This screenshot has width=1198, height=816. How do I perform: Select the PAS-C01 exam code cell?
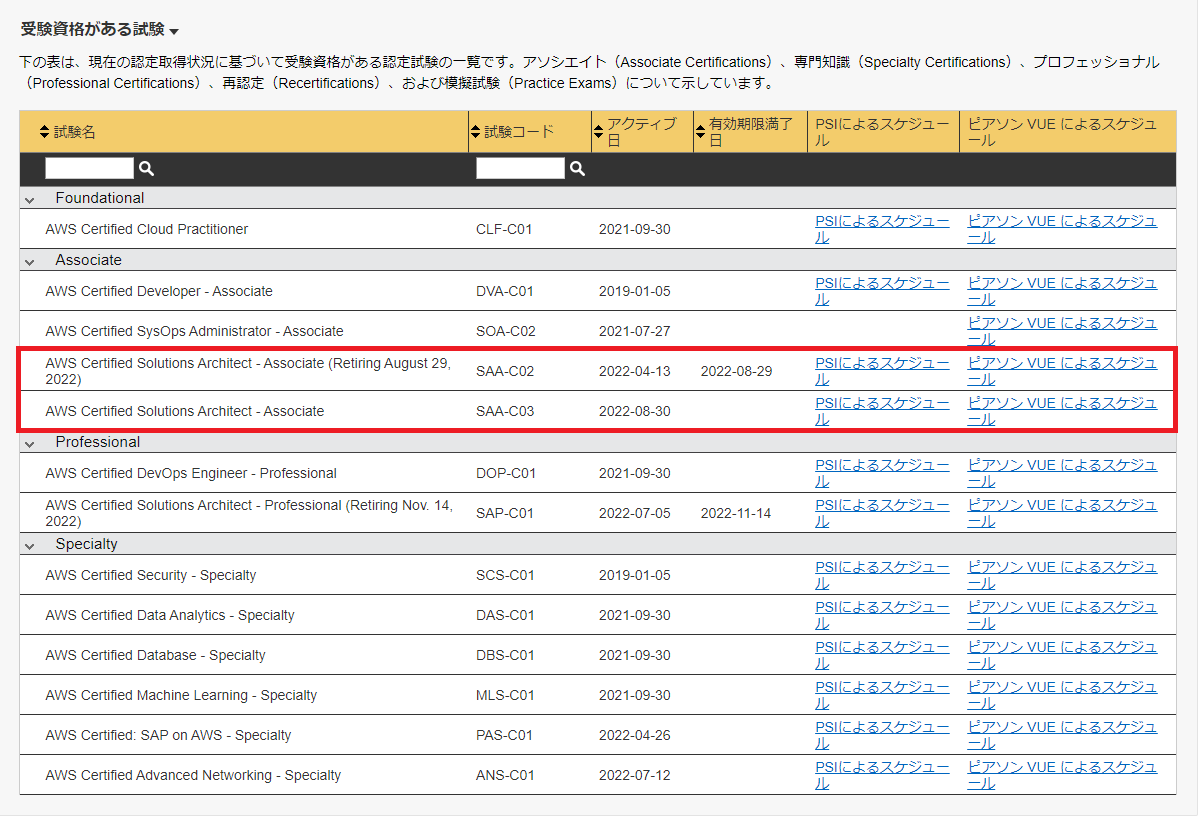tap(504, 735)
